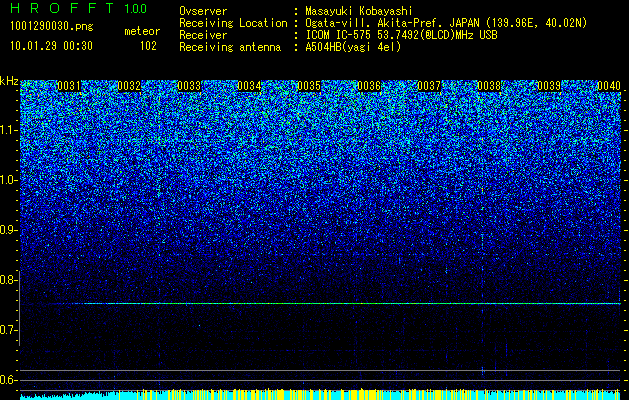
Task: Select the 0.6 frequency axis label
Action: tap(8, 380)
